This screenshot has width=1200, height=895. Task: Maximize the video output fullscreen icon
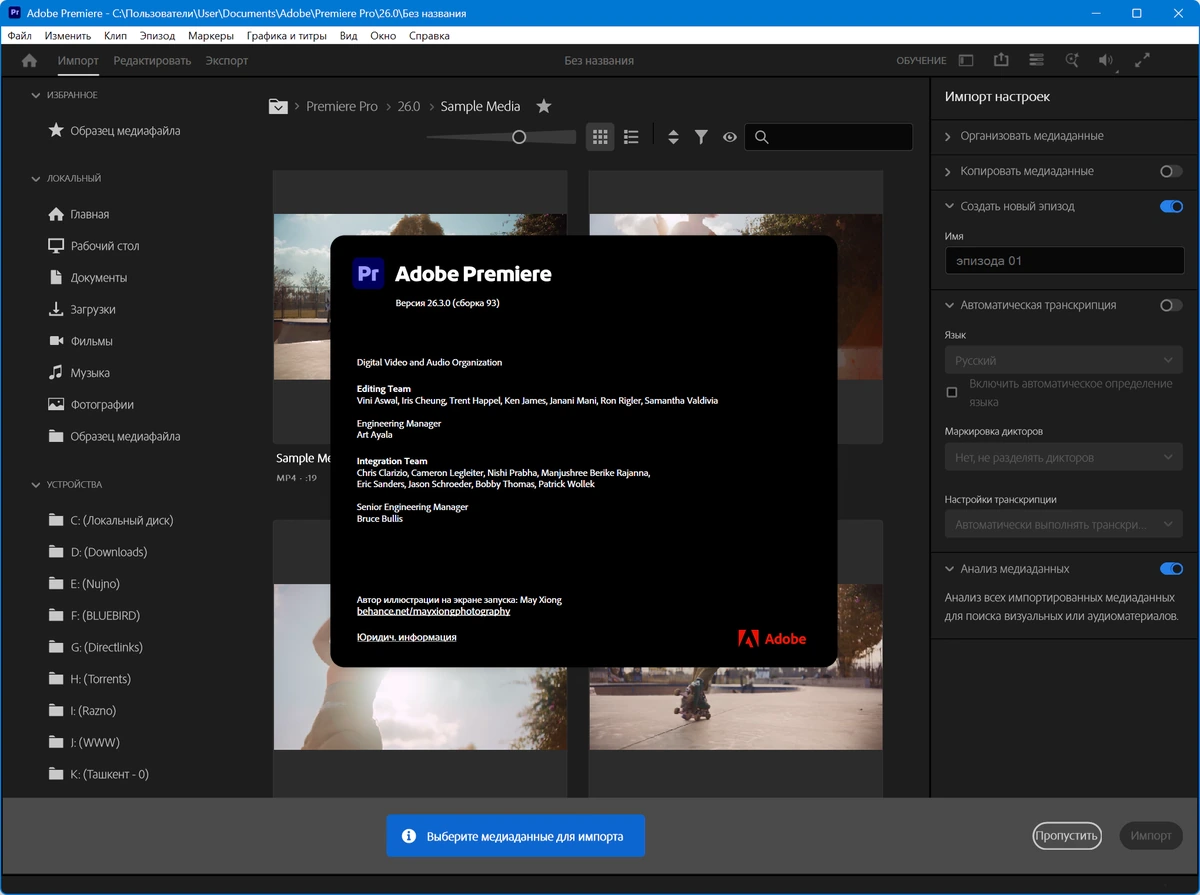tap(1142, 61)
